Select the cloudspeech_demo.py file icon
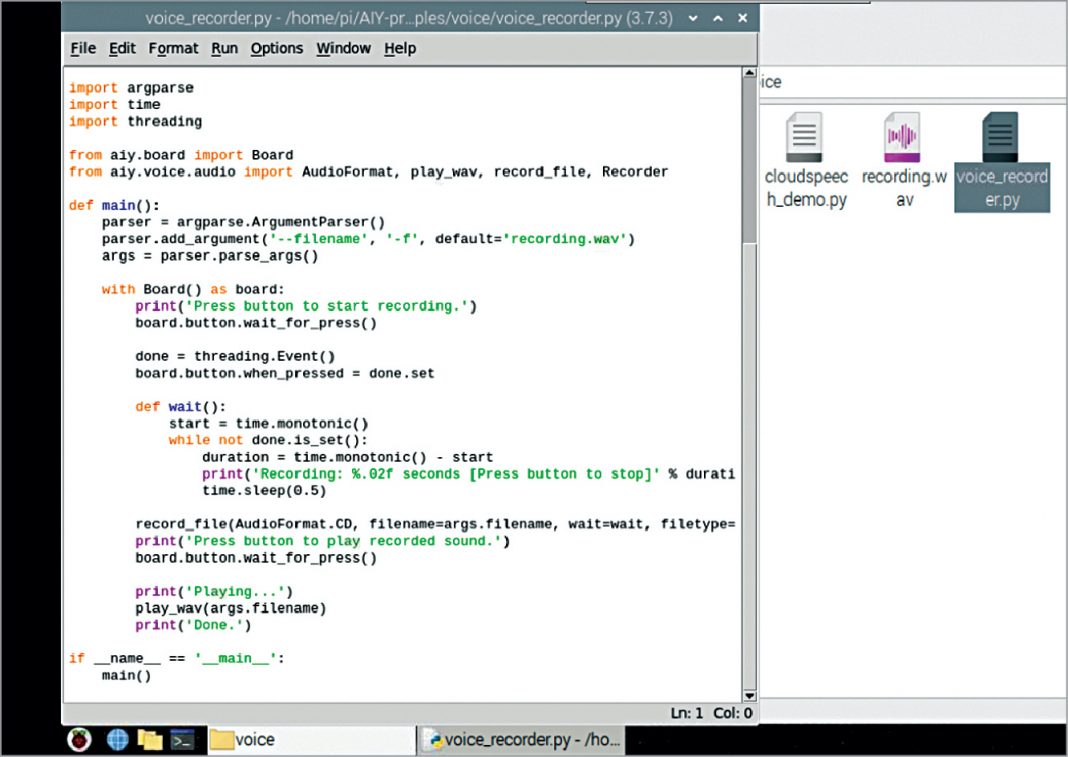The width and height of the screenshot is (1068, 757). coord(805,137)
